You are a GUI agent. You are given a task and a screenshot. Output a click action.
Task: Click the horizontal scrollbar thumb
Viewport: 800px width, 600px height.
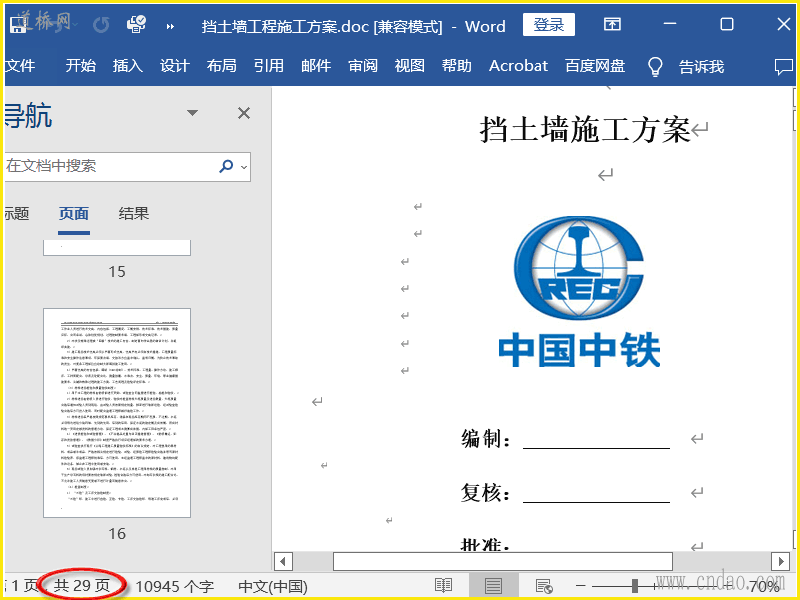coord(503,562)
